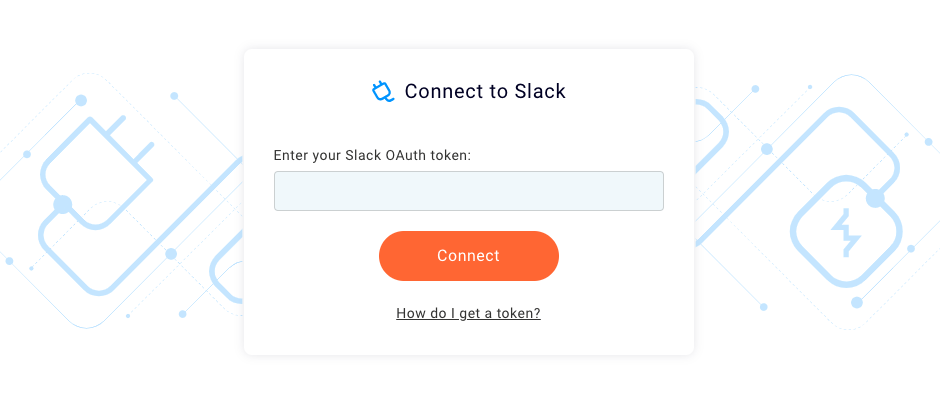Click the word "token?" in the help link
This screenshot has width=940, height=404.
[517, 313]
